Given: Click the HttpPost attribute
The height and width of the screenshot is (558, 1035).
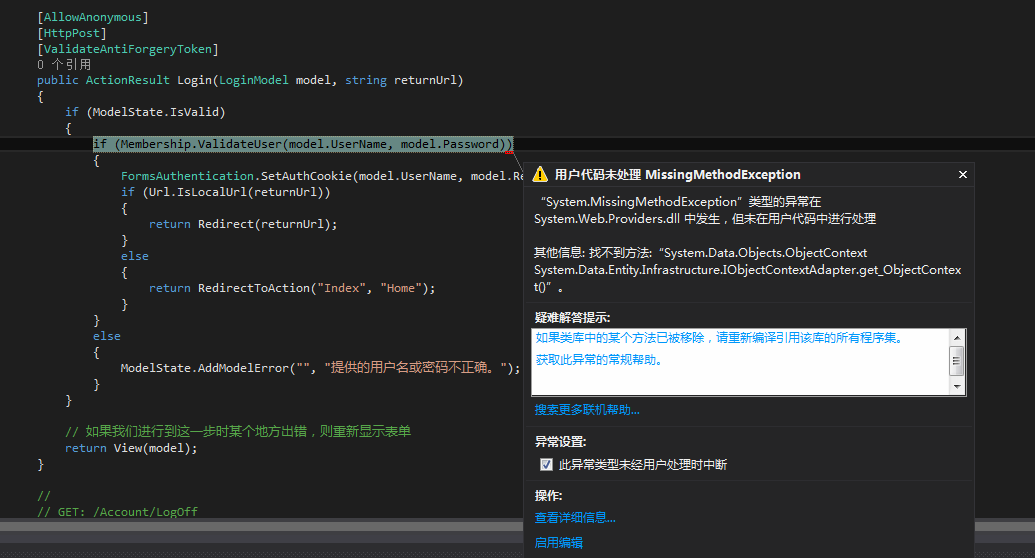Looking at the screenshot, I should pyautogui.click(x=71, y=33).
